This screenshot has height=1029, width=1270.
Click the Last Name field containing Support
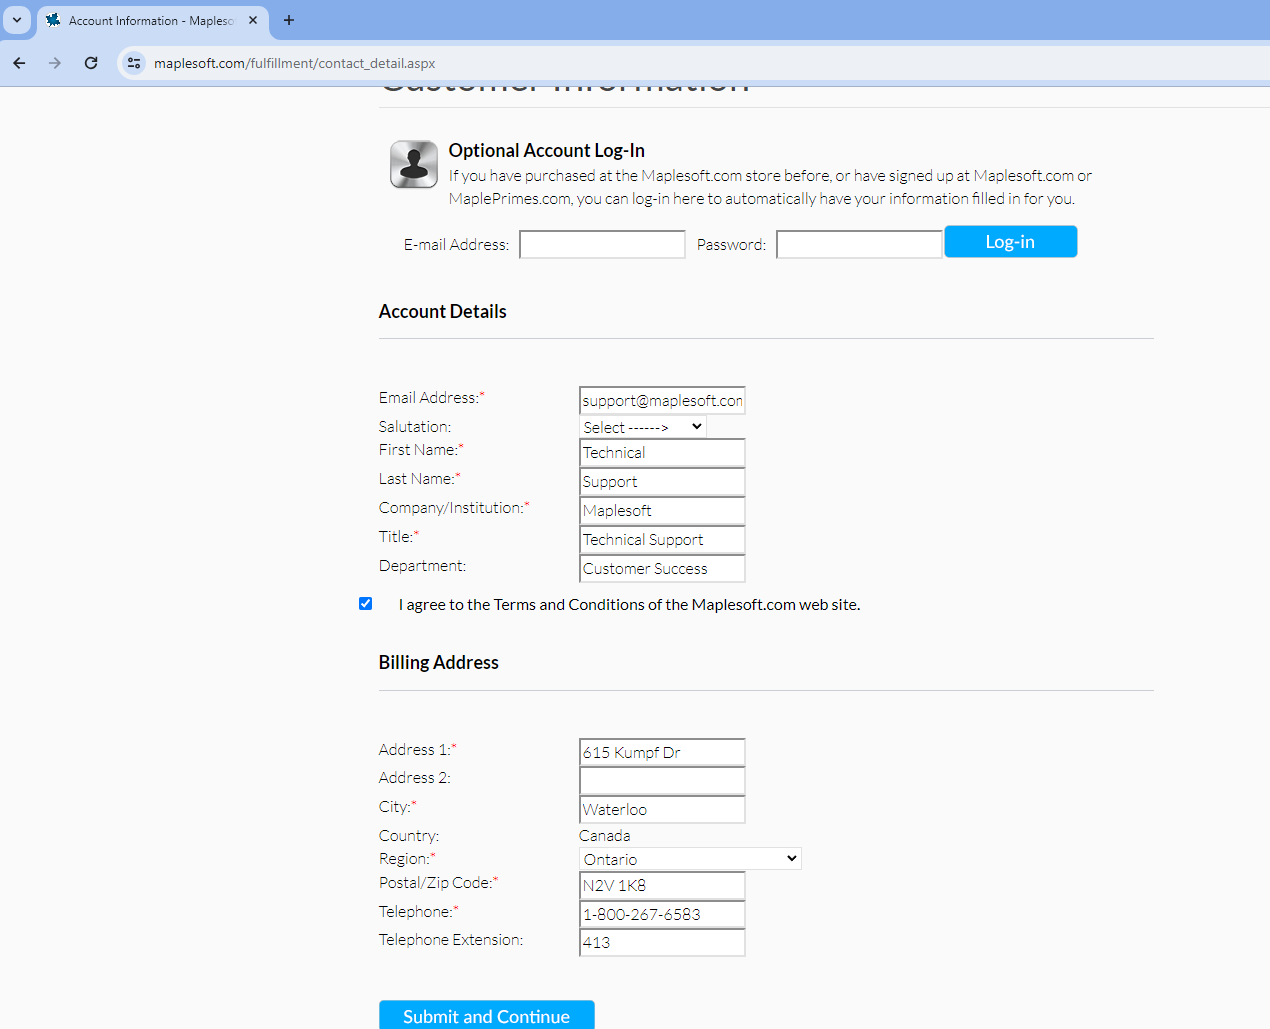pos(662,481)
